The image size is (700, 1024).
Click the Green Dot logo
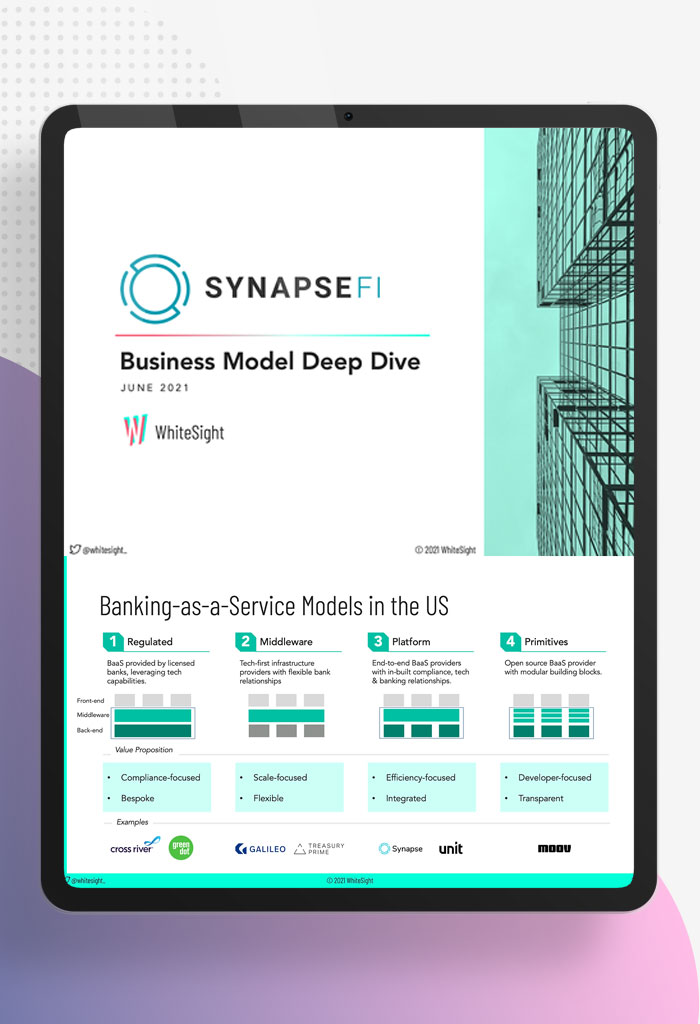(x=181, y=848)
